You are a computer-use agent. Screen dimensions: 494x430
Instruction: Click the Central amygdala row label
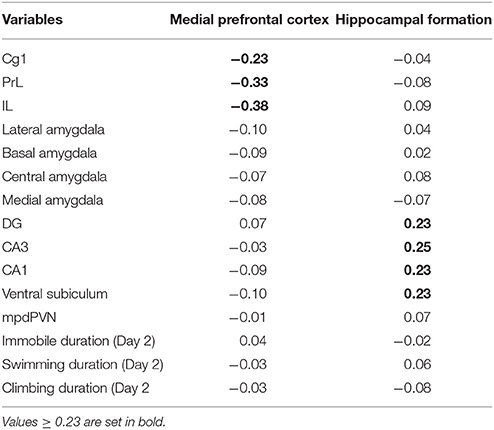pos(54,177)
